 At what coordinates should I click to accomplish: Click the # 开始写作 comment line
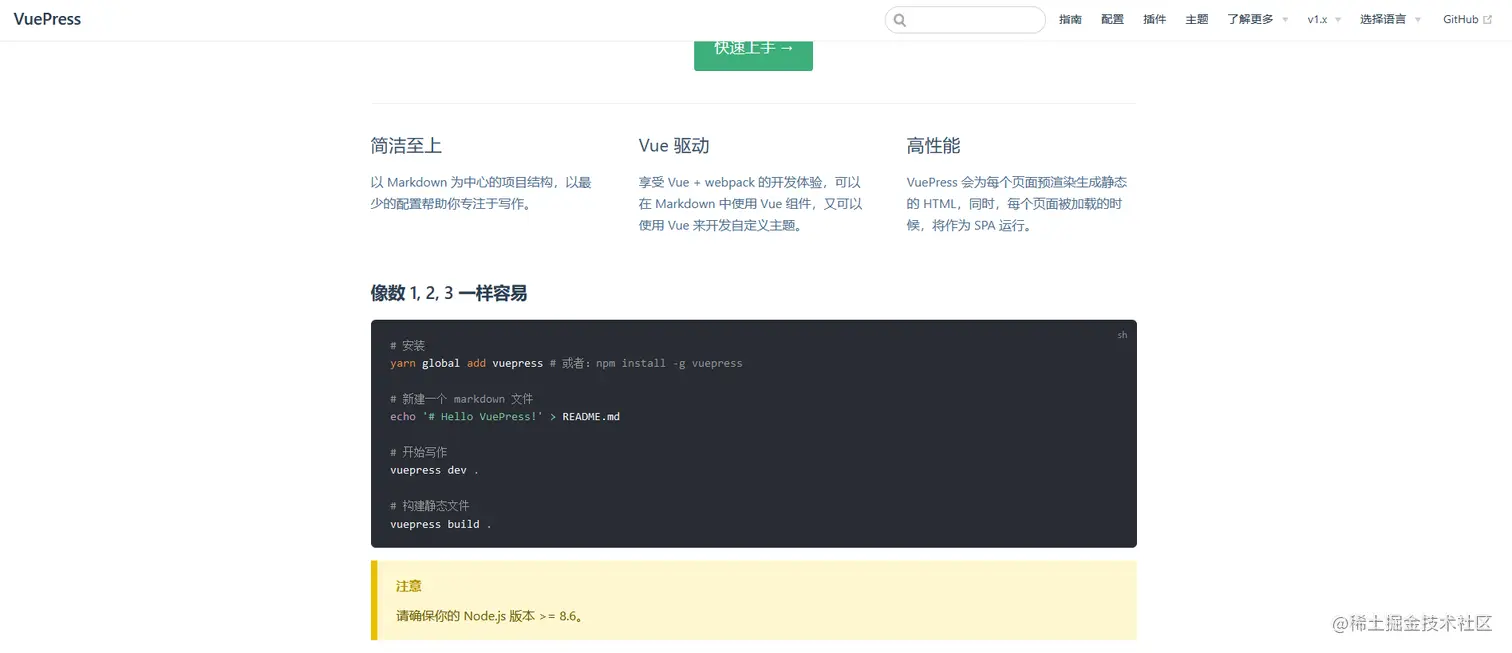click(419, 452)
